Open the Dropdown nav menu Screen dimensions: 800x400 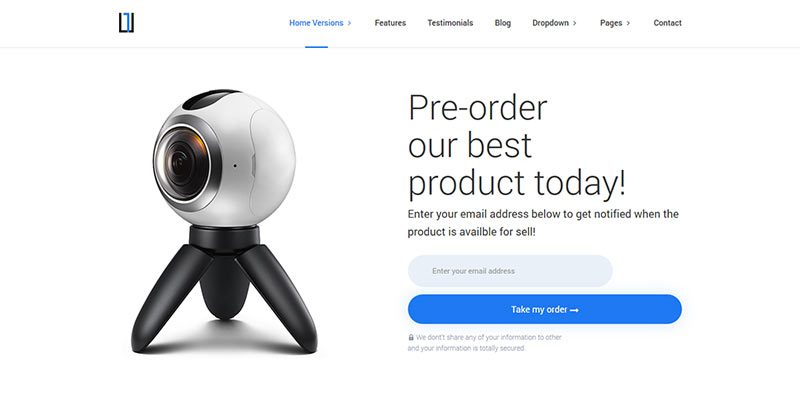tap(550, 23)
